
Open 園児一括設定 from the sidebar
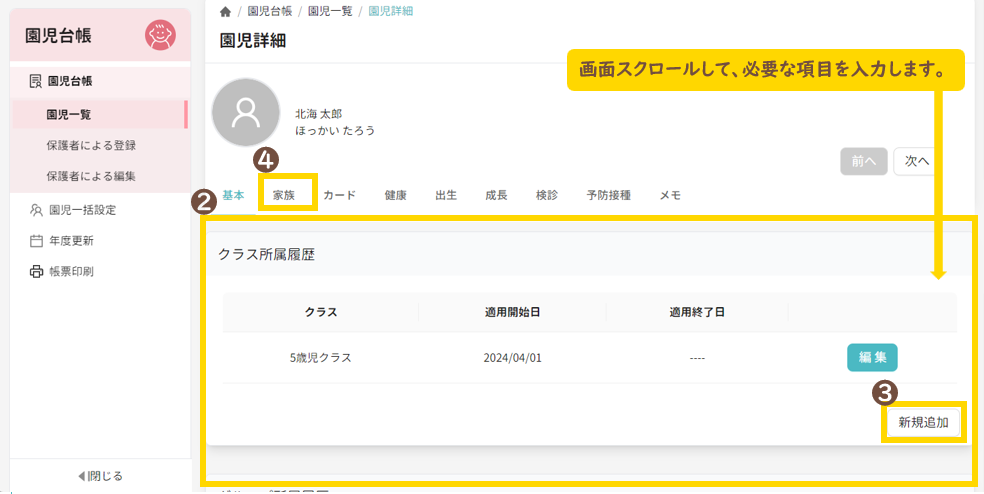82,210
